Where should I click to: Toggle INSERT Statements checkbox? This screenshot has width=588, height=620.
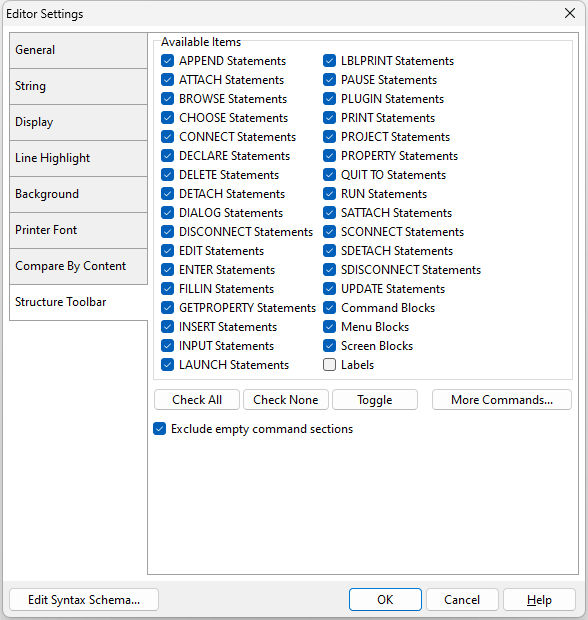[x=167, y=327]
